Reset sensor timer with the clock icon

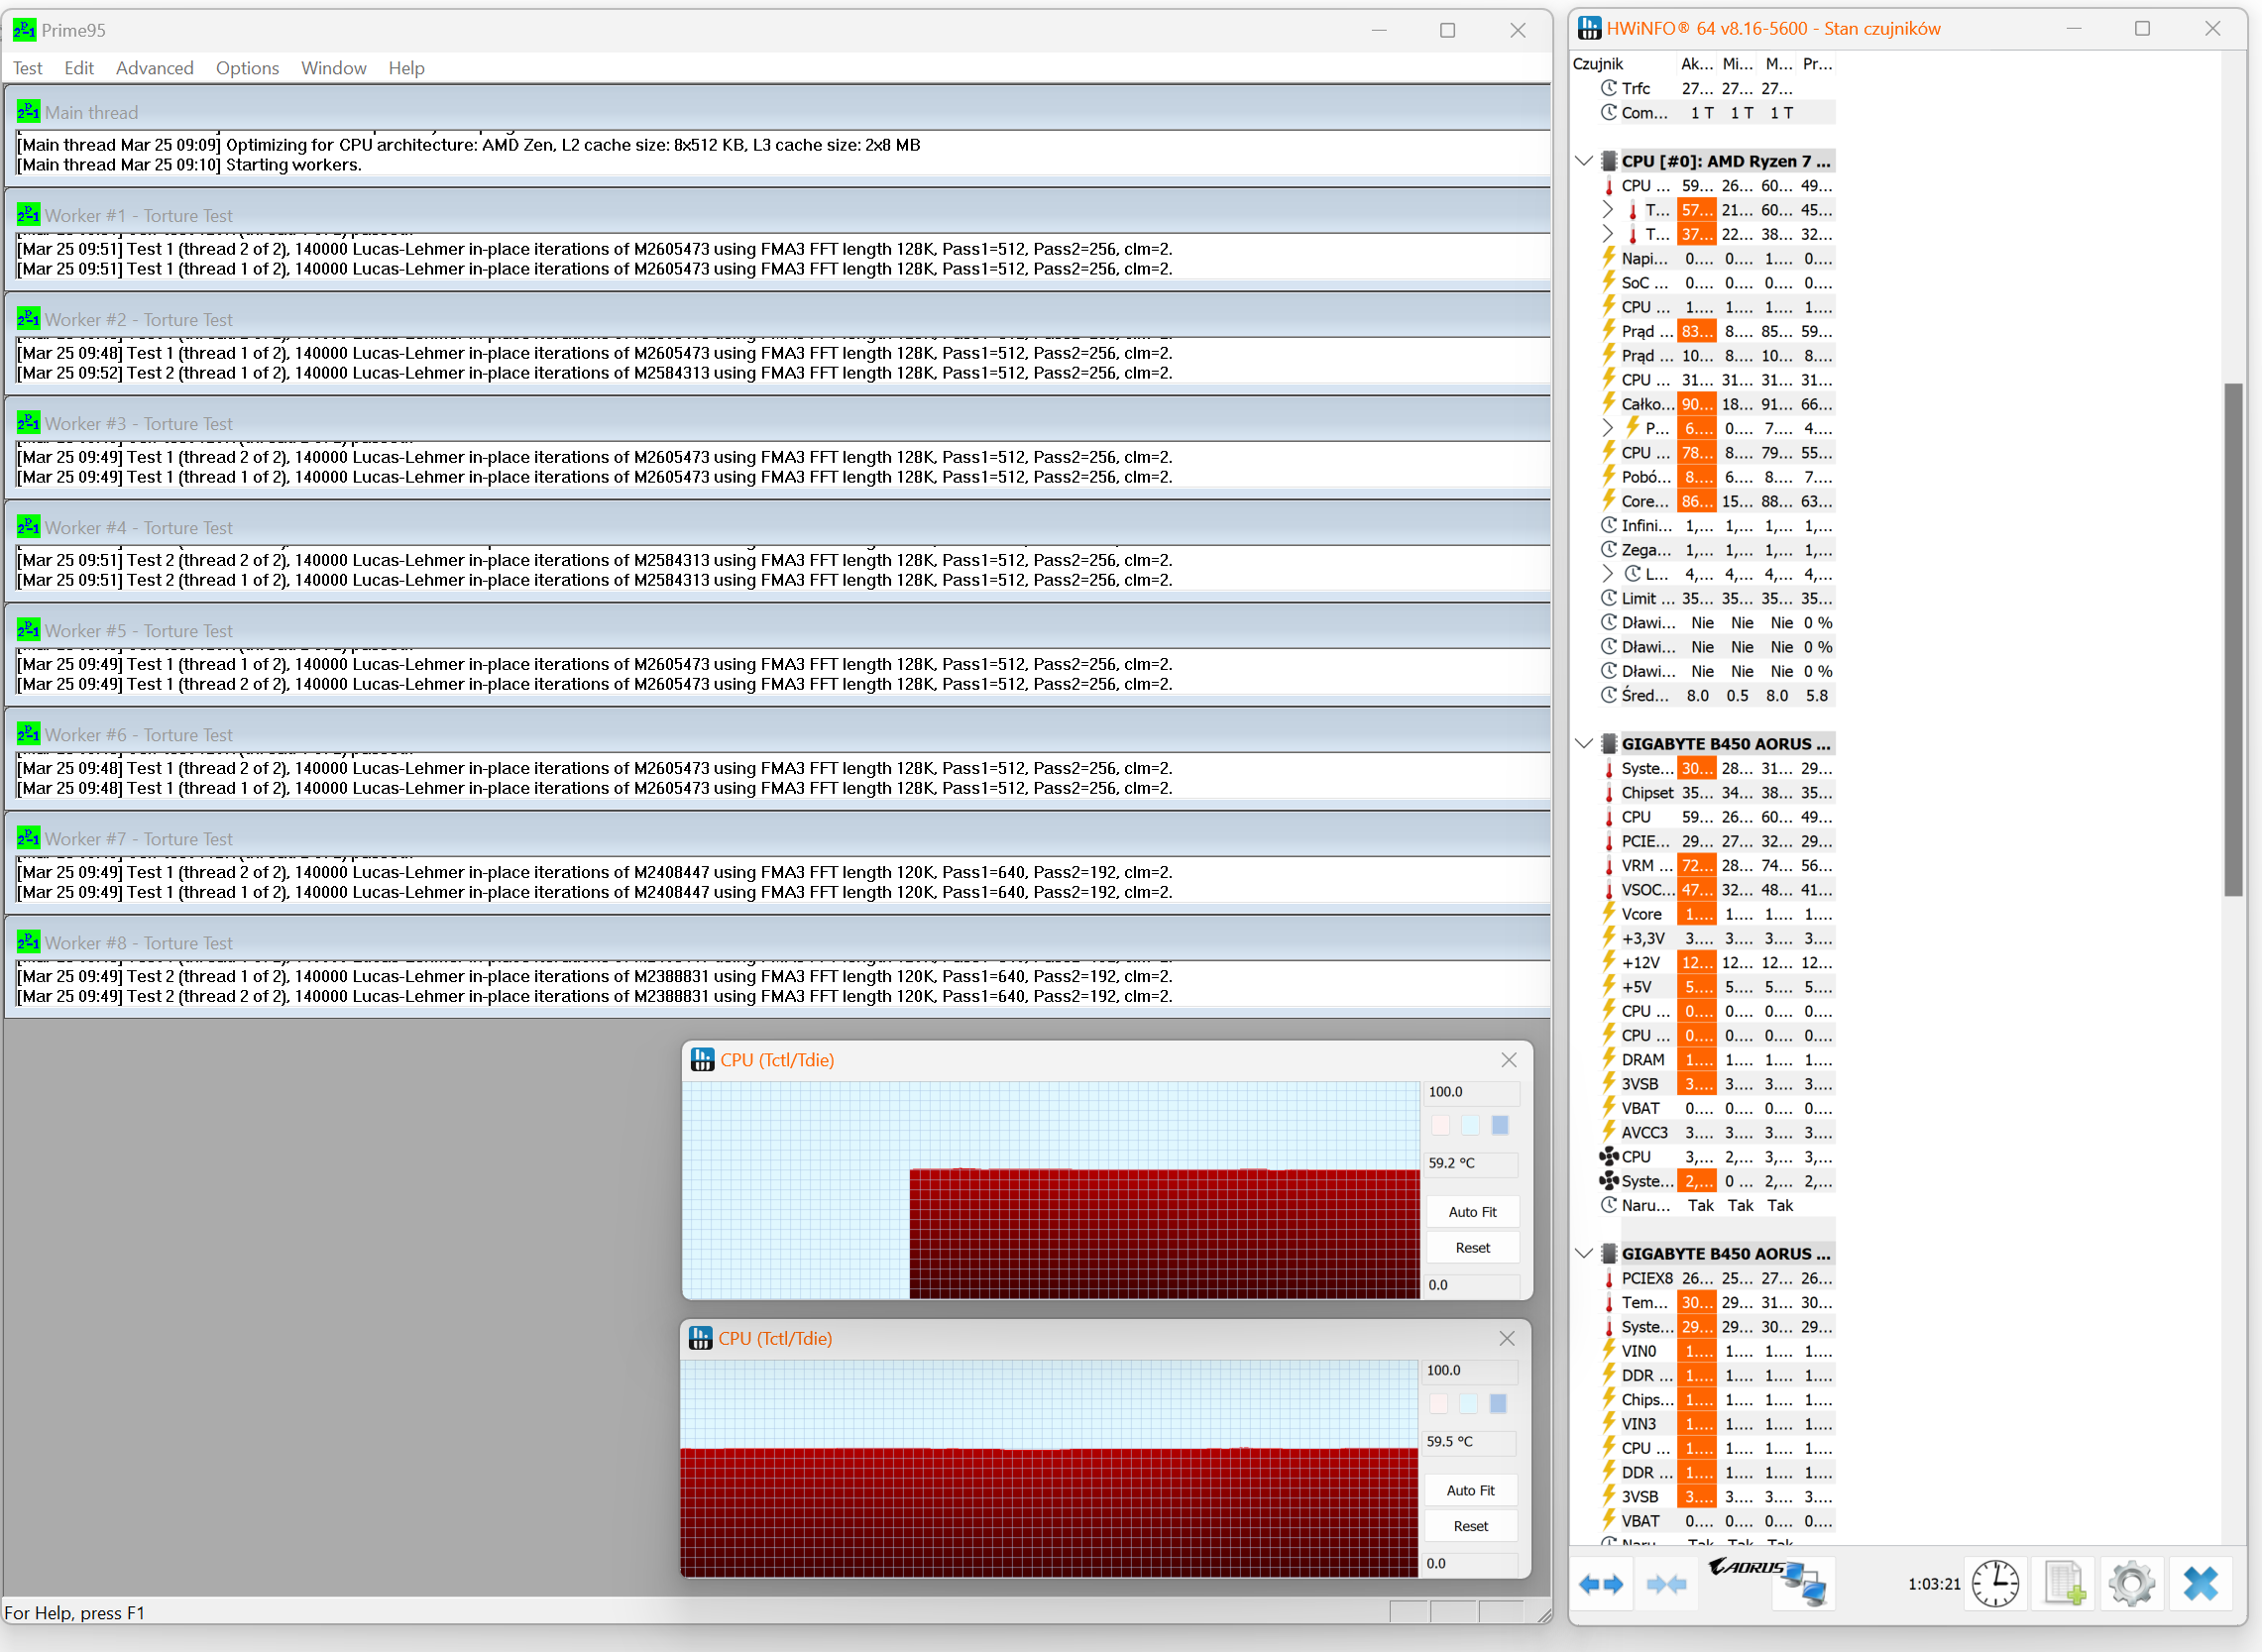pyautogui.click(x=1995, y=1584)
